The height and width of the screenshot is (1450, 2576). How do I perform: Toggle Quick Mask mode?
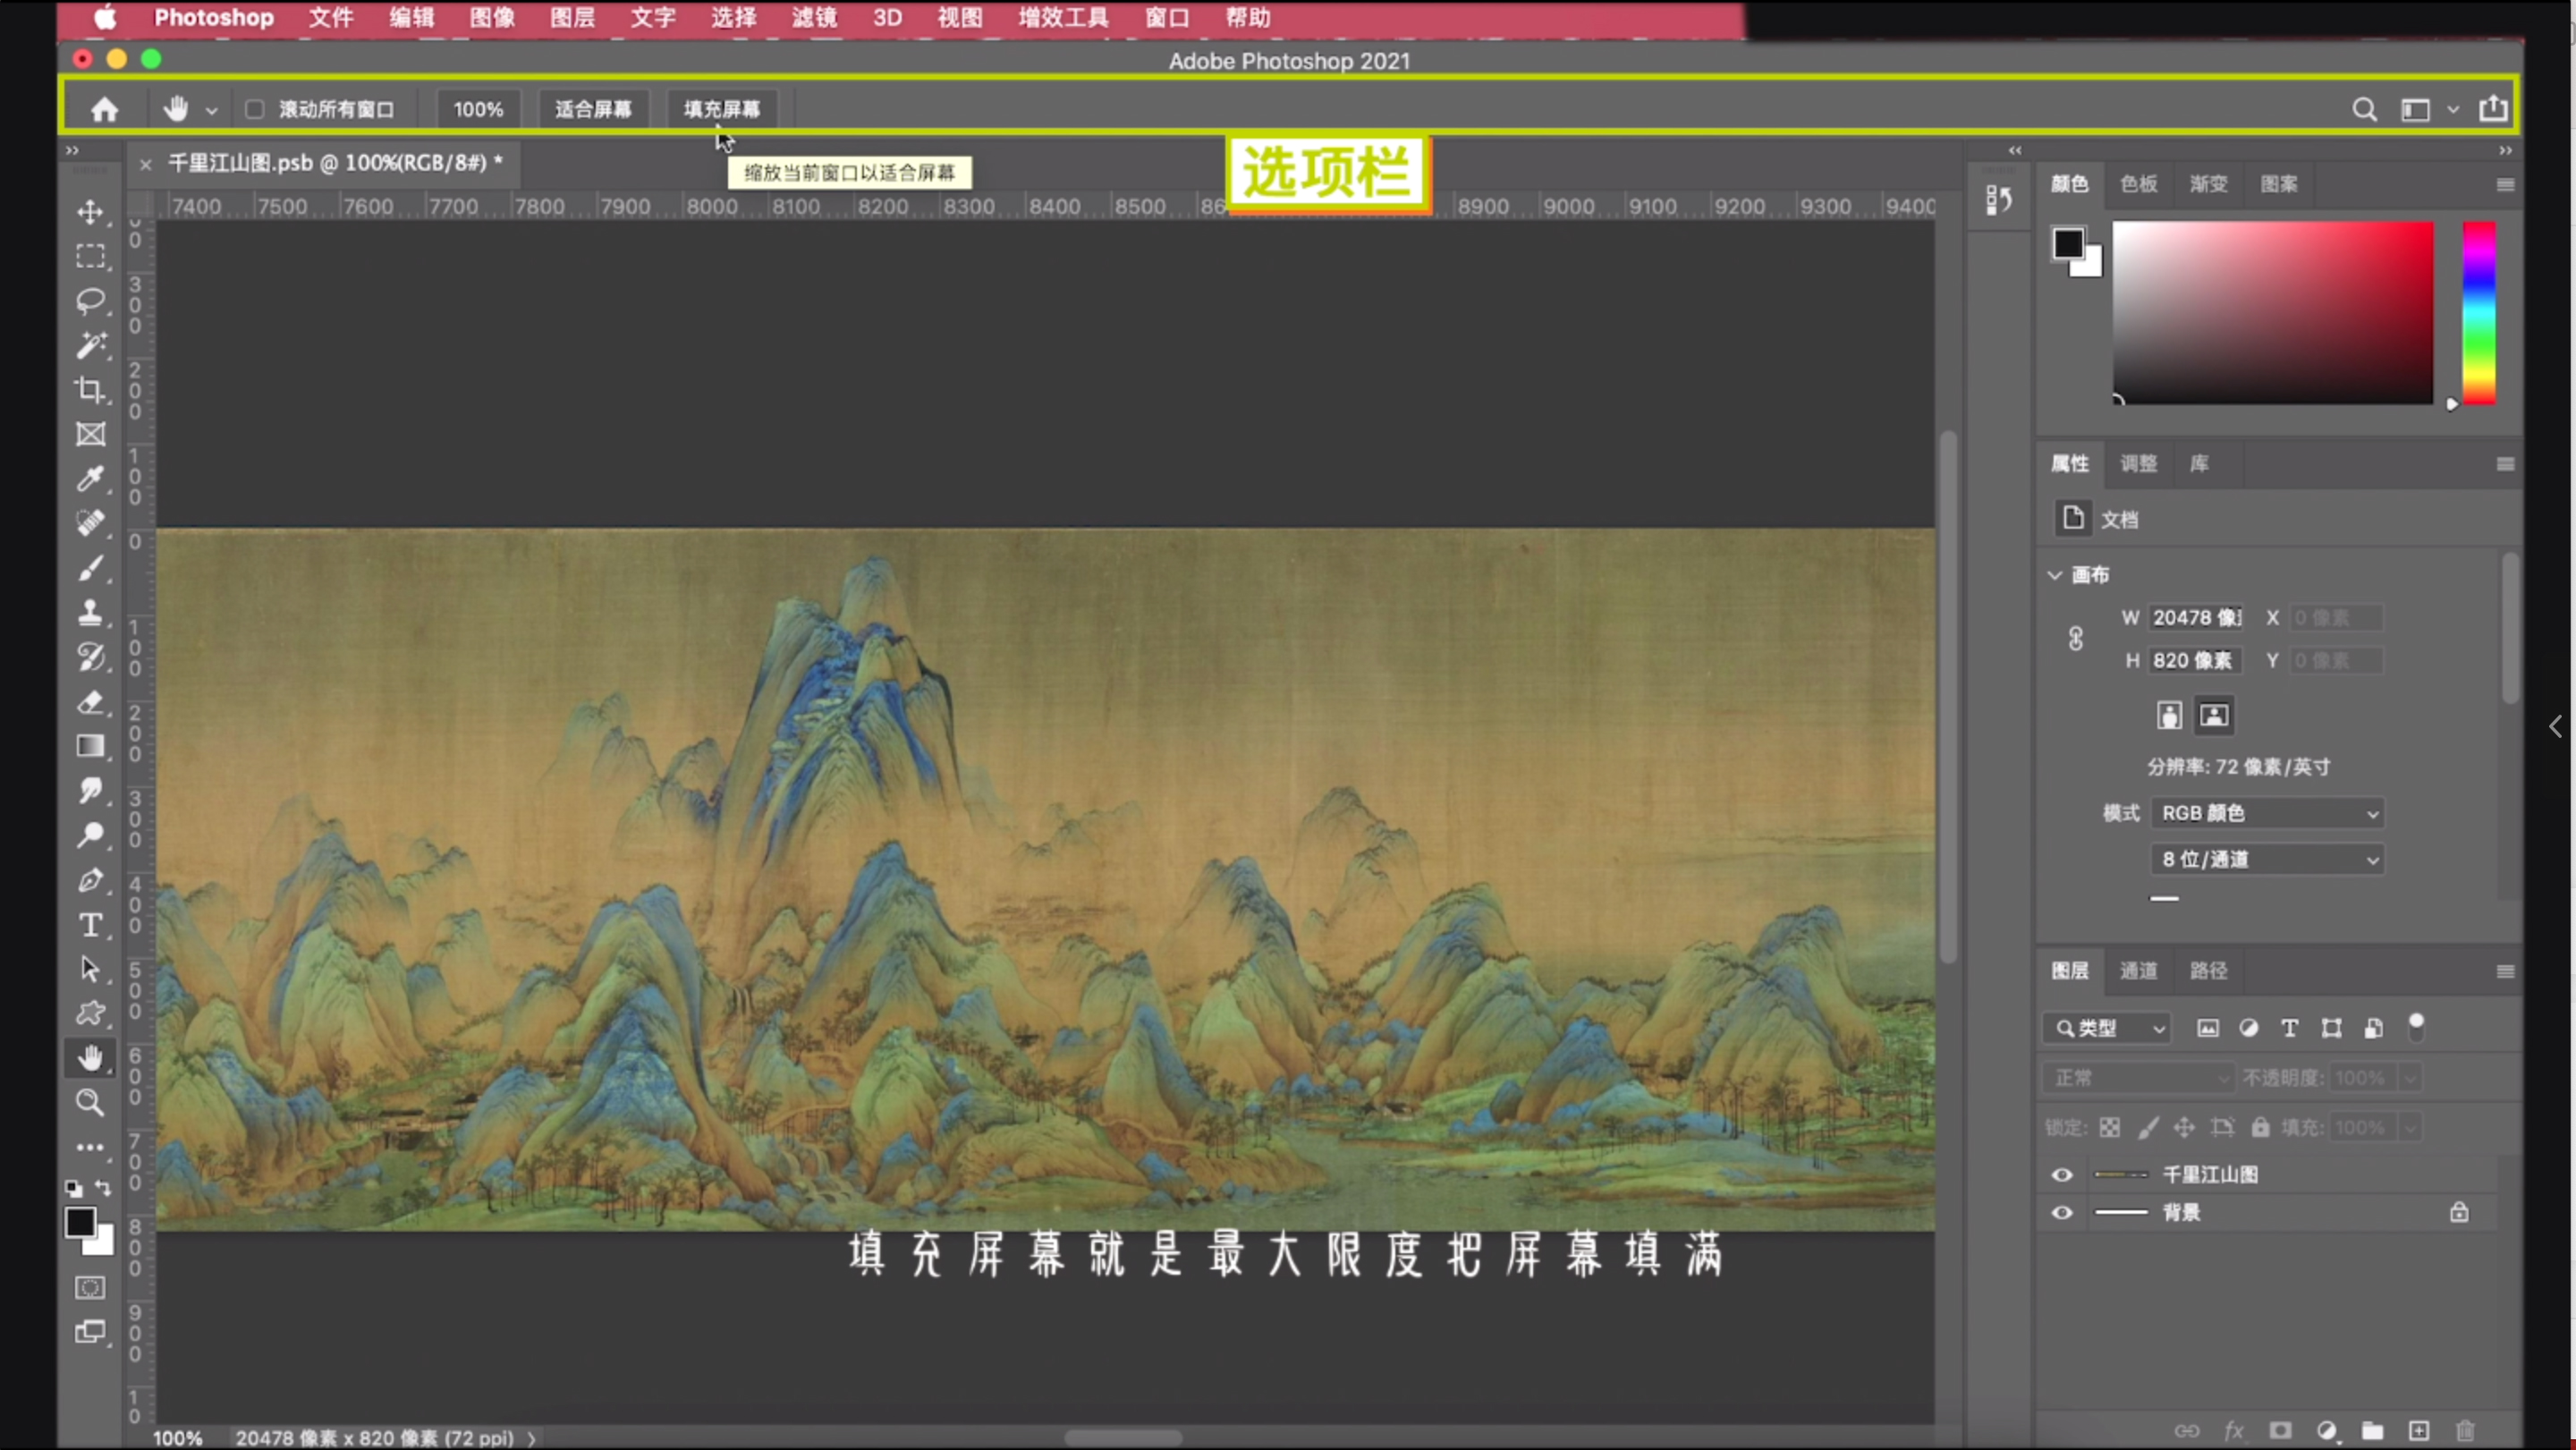[x=90, y=1287]
